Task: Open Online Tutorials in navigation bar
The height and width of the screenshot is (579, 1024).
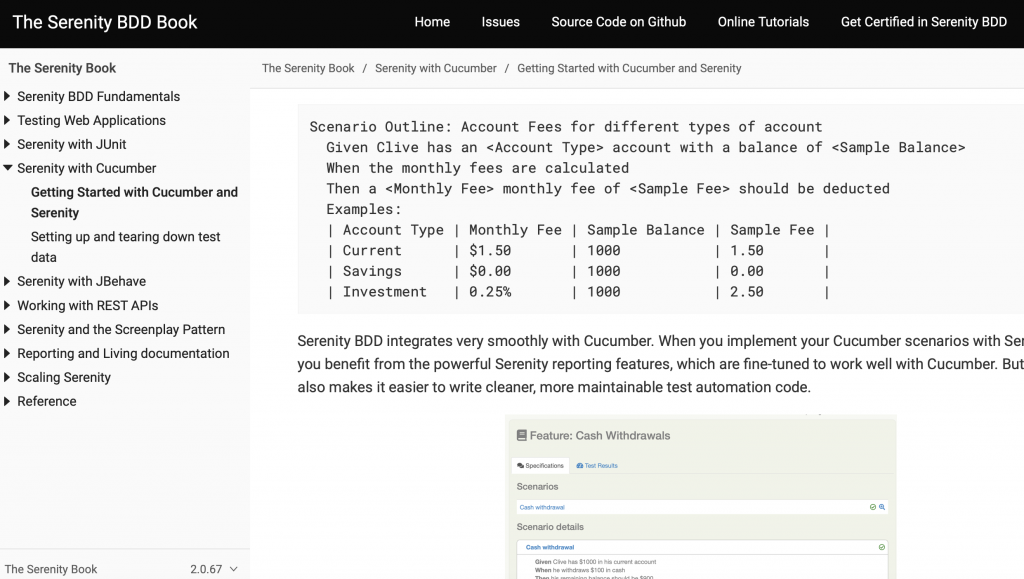Action: pos(763,22)
